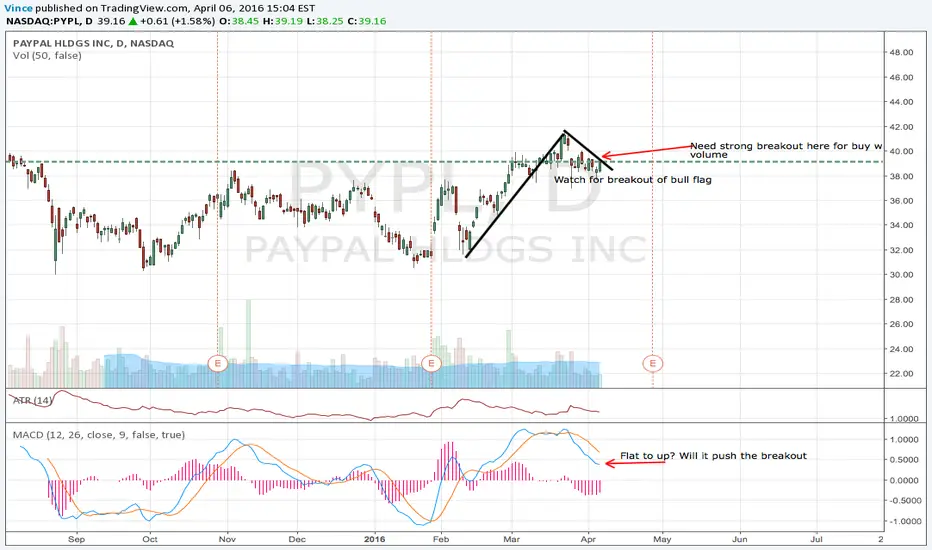The image size is (932, 550).
Task: Select the 'Flat to up?' MACD annotation
Action: pyautogui.click(x=713, y=456)
